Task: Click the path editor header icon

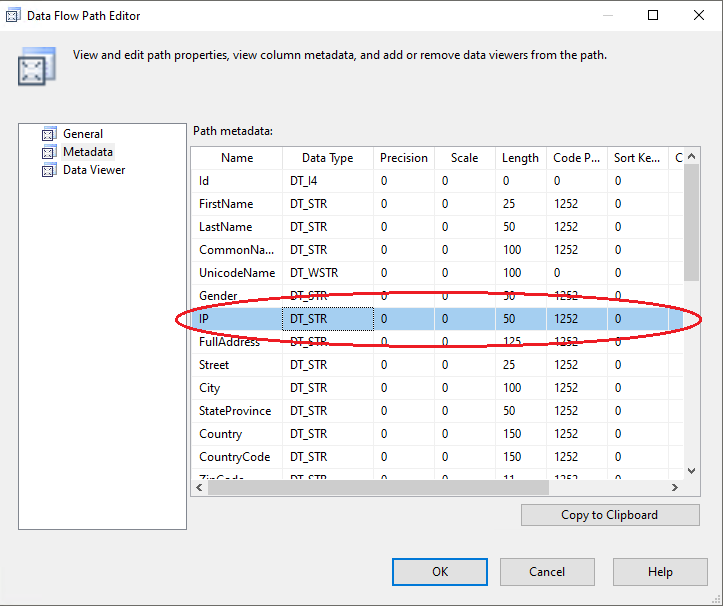Action: point(32,68)
